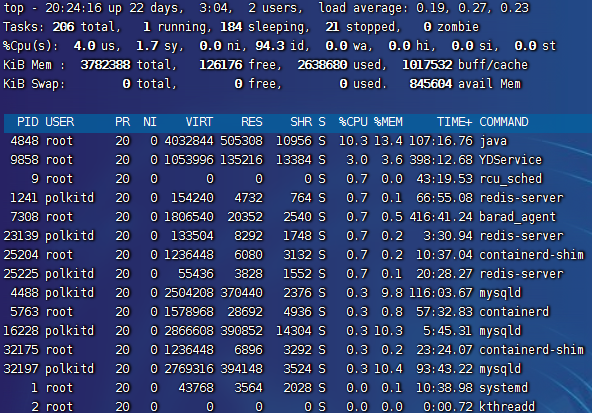592x413 pixels.
Task: Click PID 32197 of mysqld
Action: click(21, 368)
